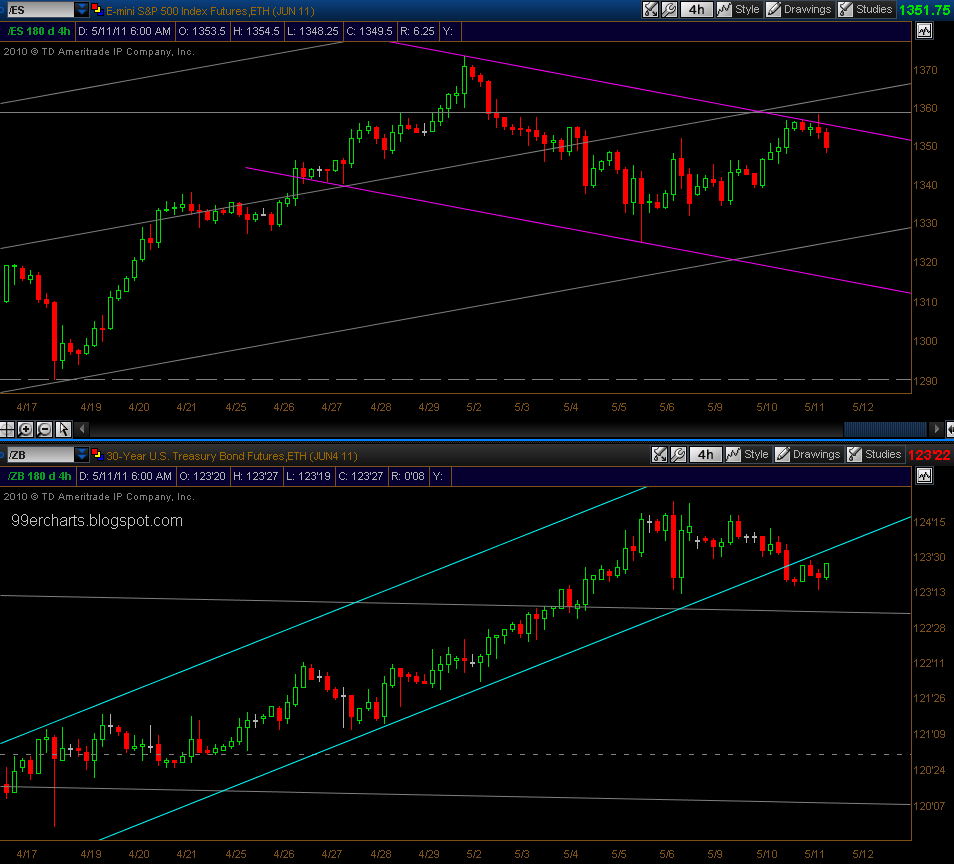Click the zoom out magnifier icon
The height and width of the screenshot is (864, 954).
[x=45, y=429]
